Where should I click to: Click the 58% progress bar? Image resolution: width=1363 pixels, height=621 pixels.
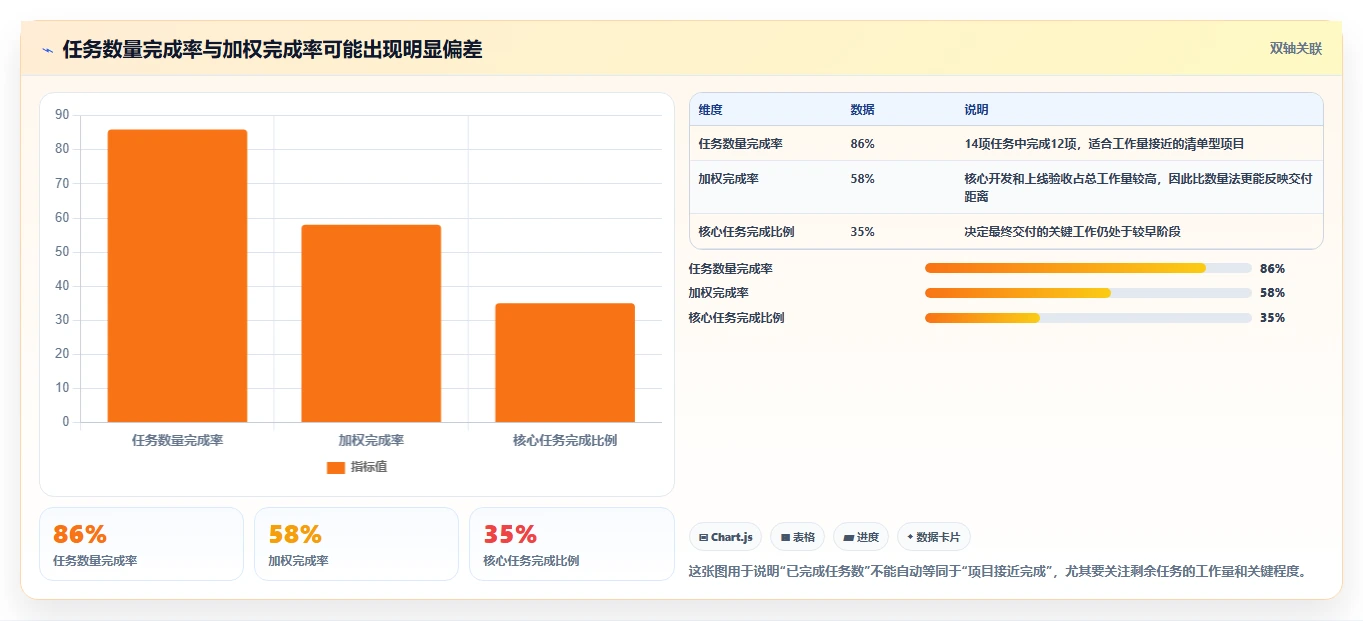[1088, 293]
